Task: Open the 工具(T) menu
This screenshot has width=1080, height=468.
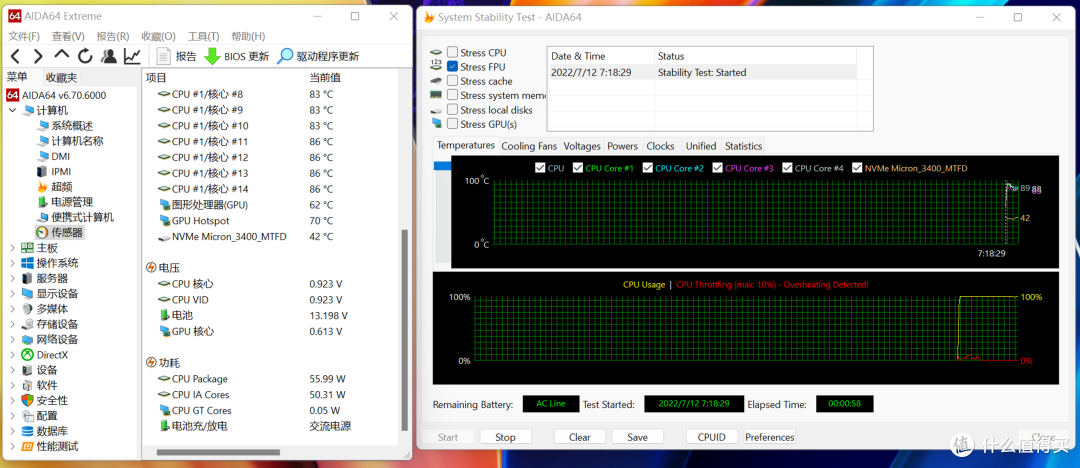Action: coord(204,36)
